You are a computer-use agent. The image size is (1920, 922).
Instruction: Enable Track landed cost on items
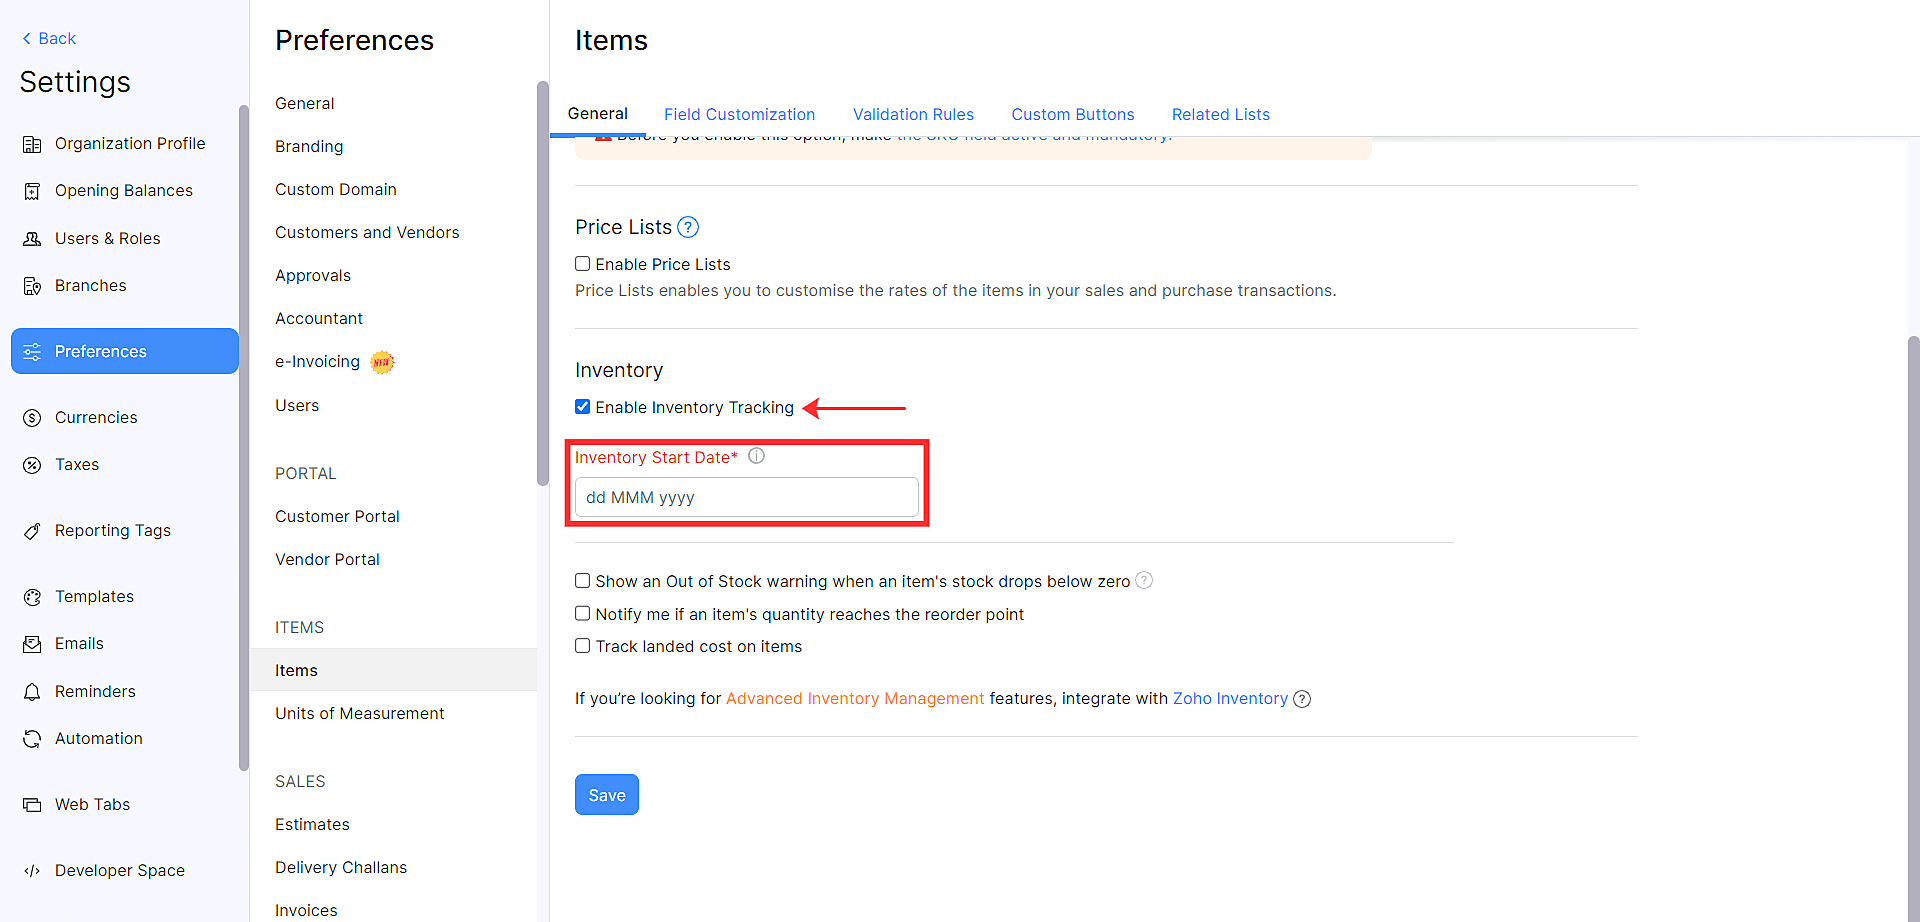tap(582, 645)
